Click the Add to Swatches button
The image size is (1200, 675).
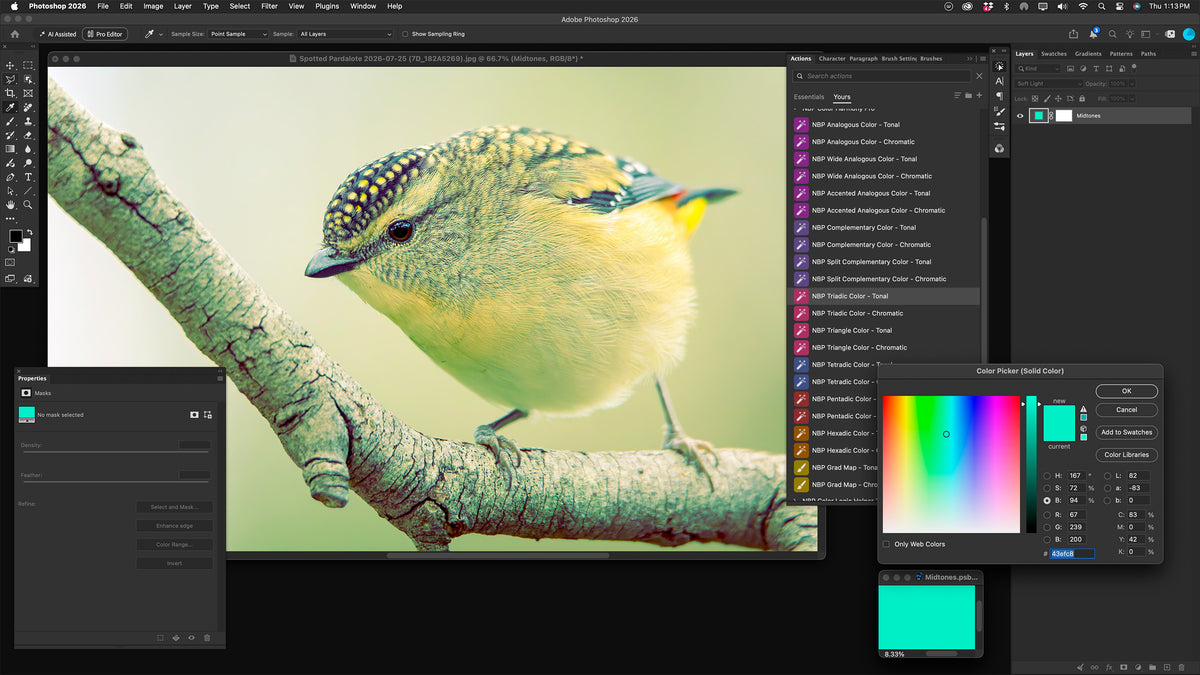(x=1127, y=432)
